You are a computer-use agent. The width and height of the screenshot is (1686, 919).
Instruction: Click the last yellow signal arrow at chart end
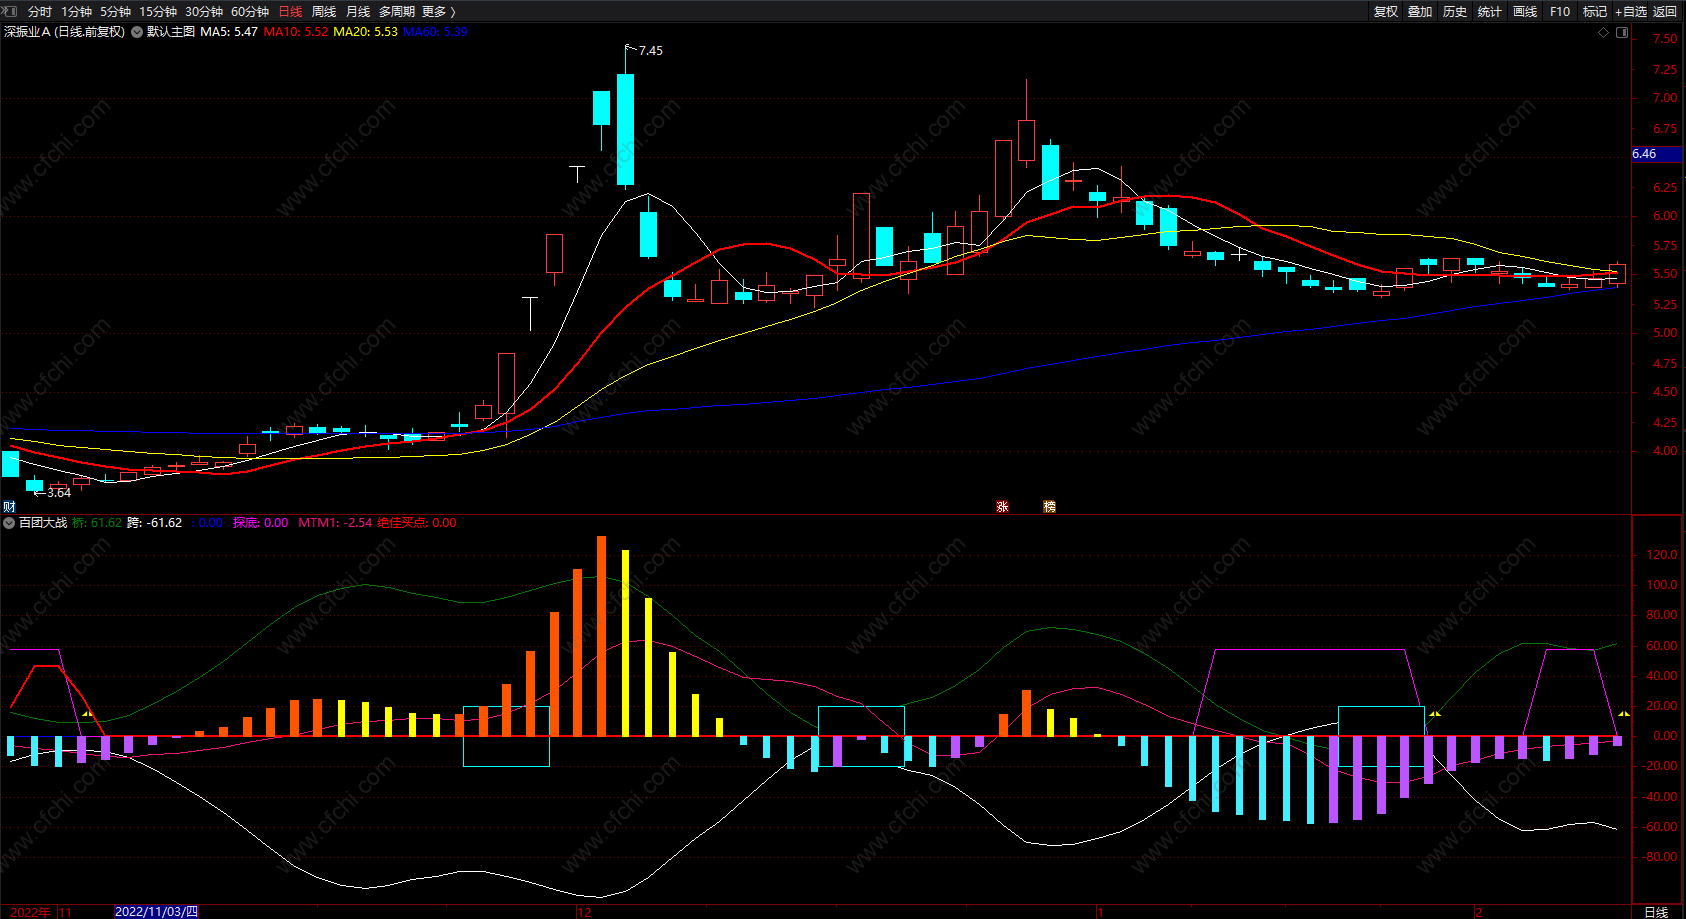[1624, 713]
